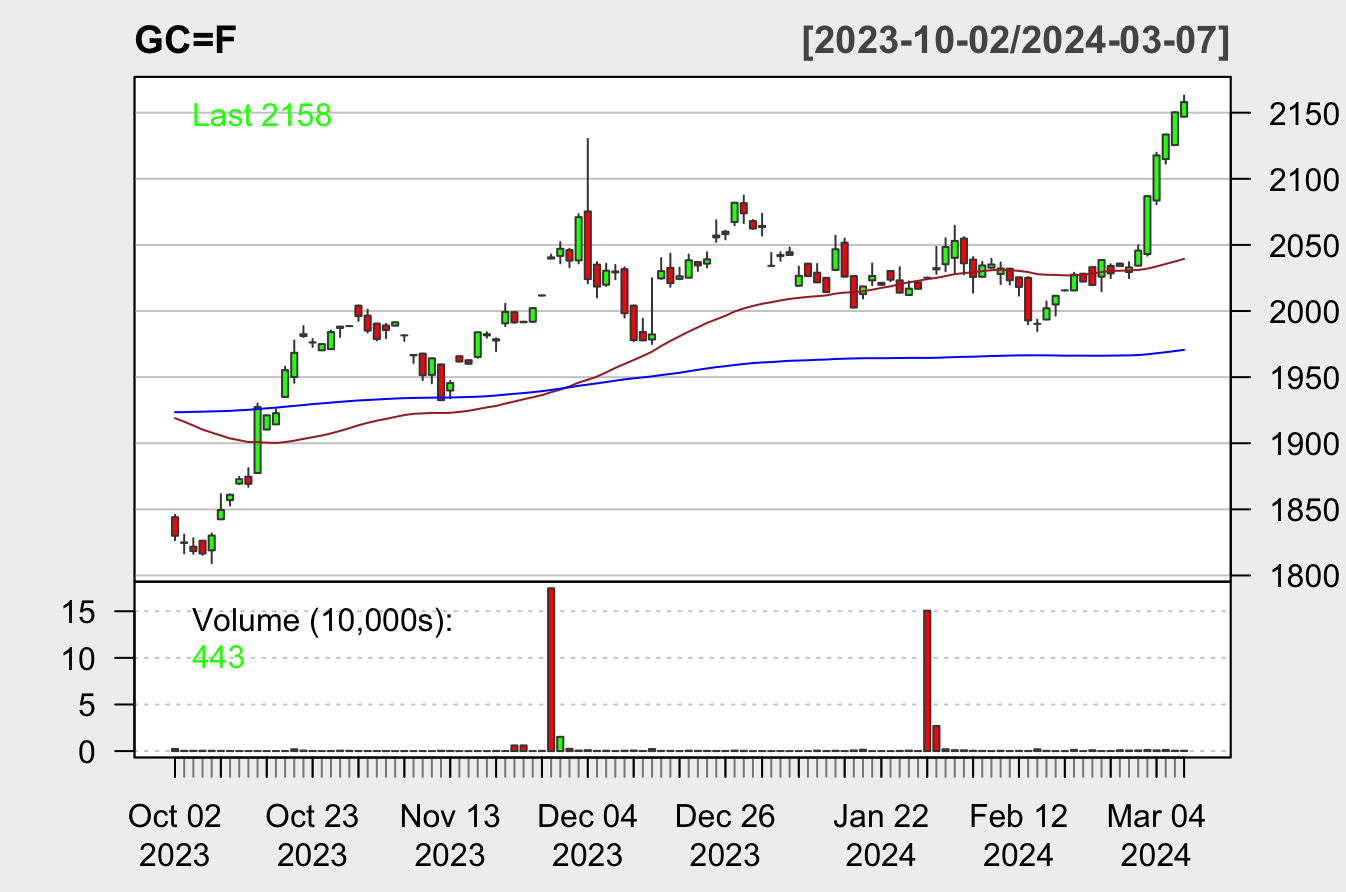This screenshot has height=892, width=1346.
Task: Click the Volume (10,000s) label
Action: tap(322, 621)
